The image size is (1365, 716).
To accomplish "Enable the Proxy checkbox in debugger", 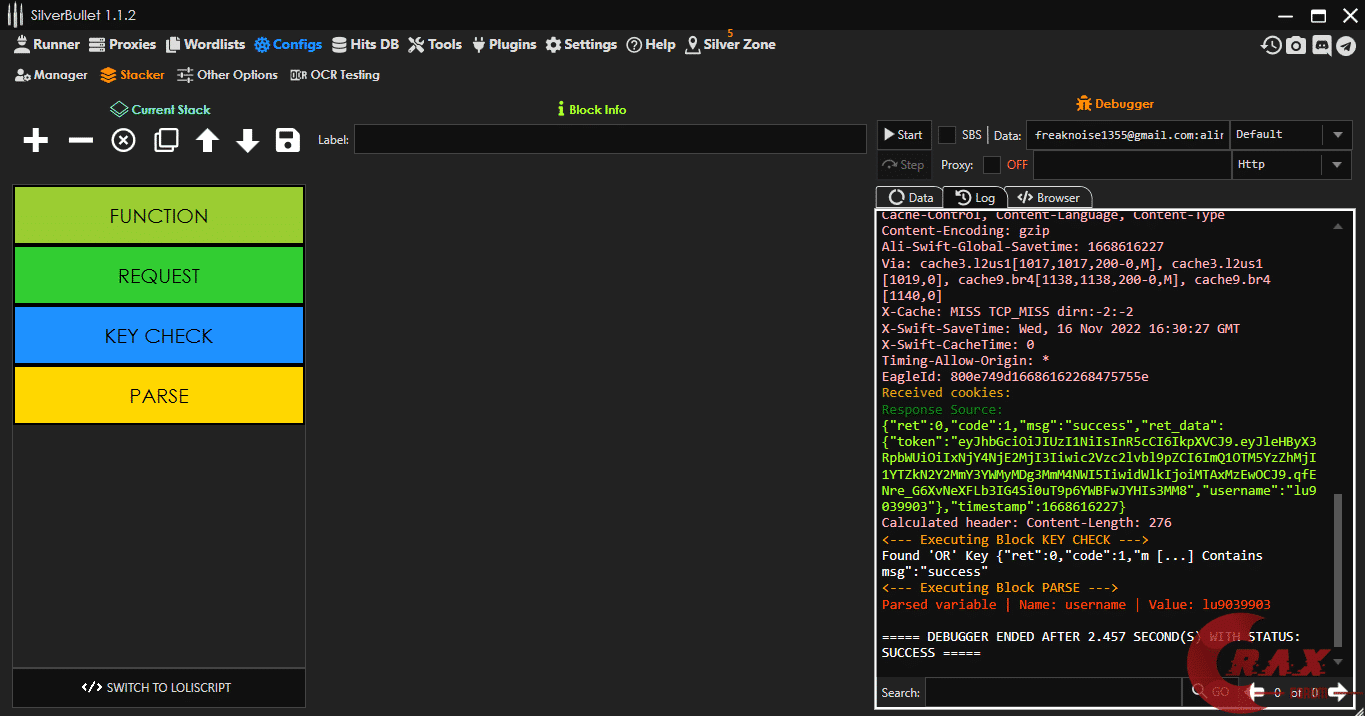I will click(x=991, y=165).
